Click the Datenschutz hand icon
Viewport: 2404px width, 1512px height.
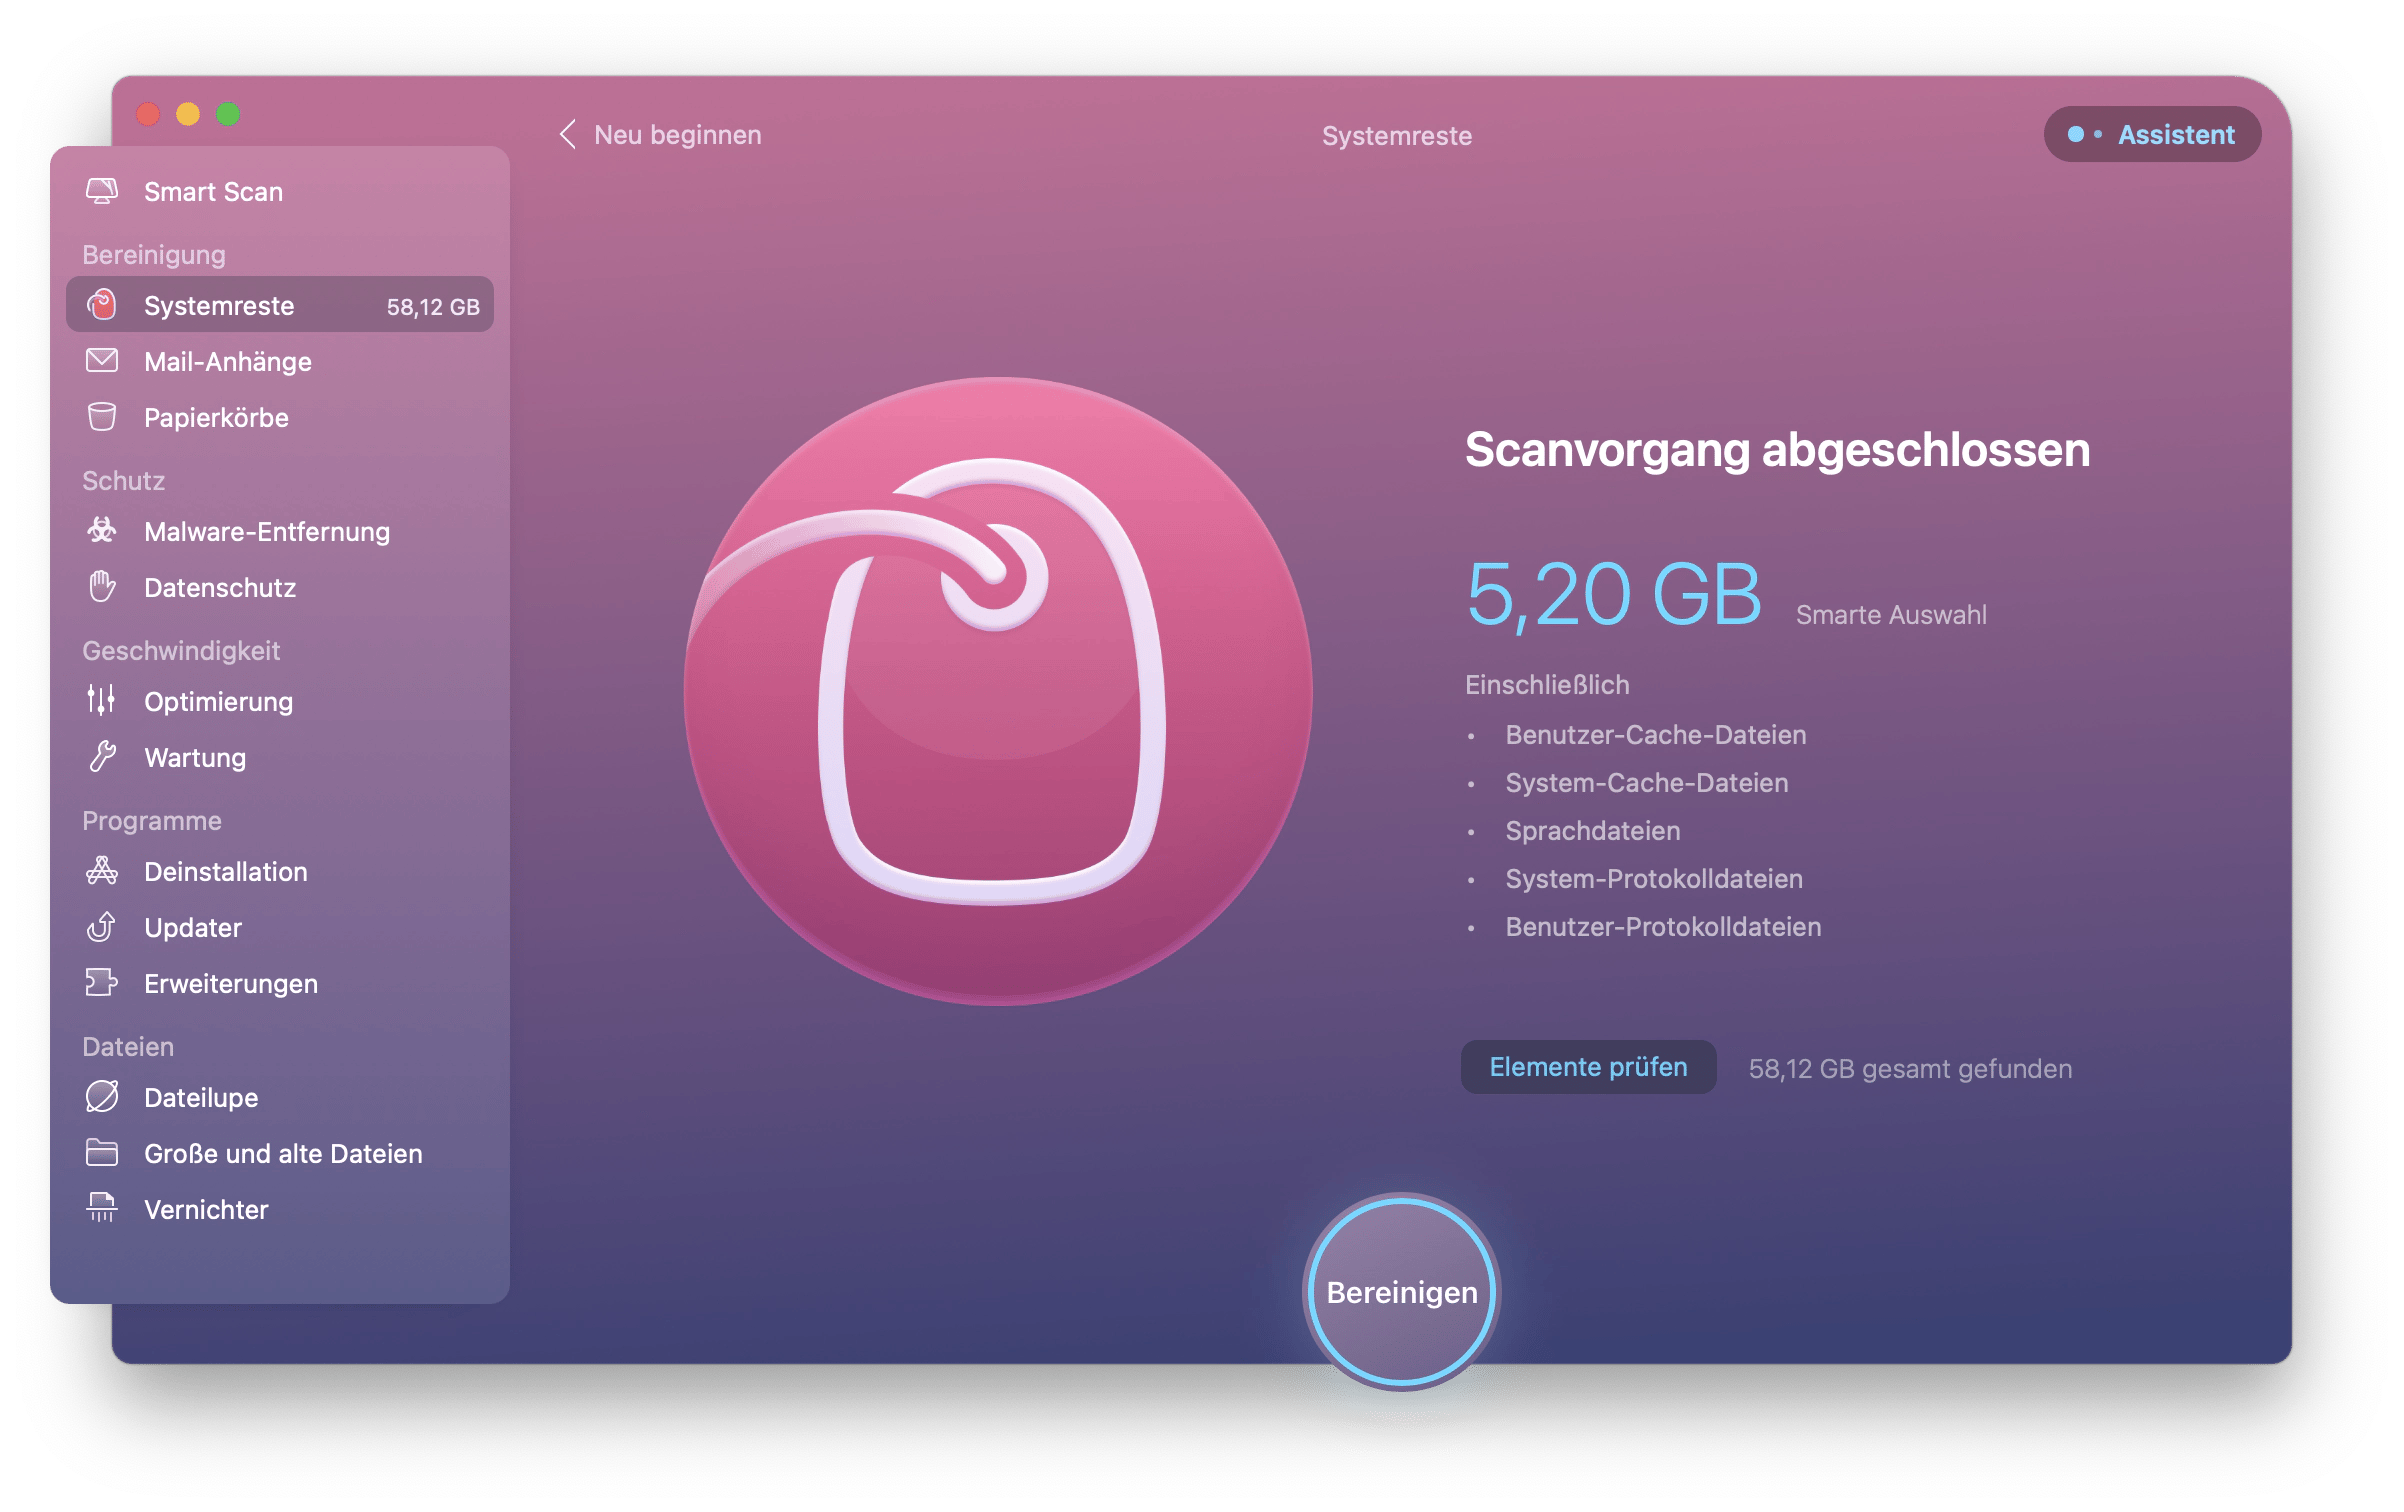point(102,587)
